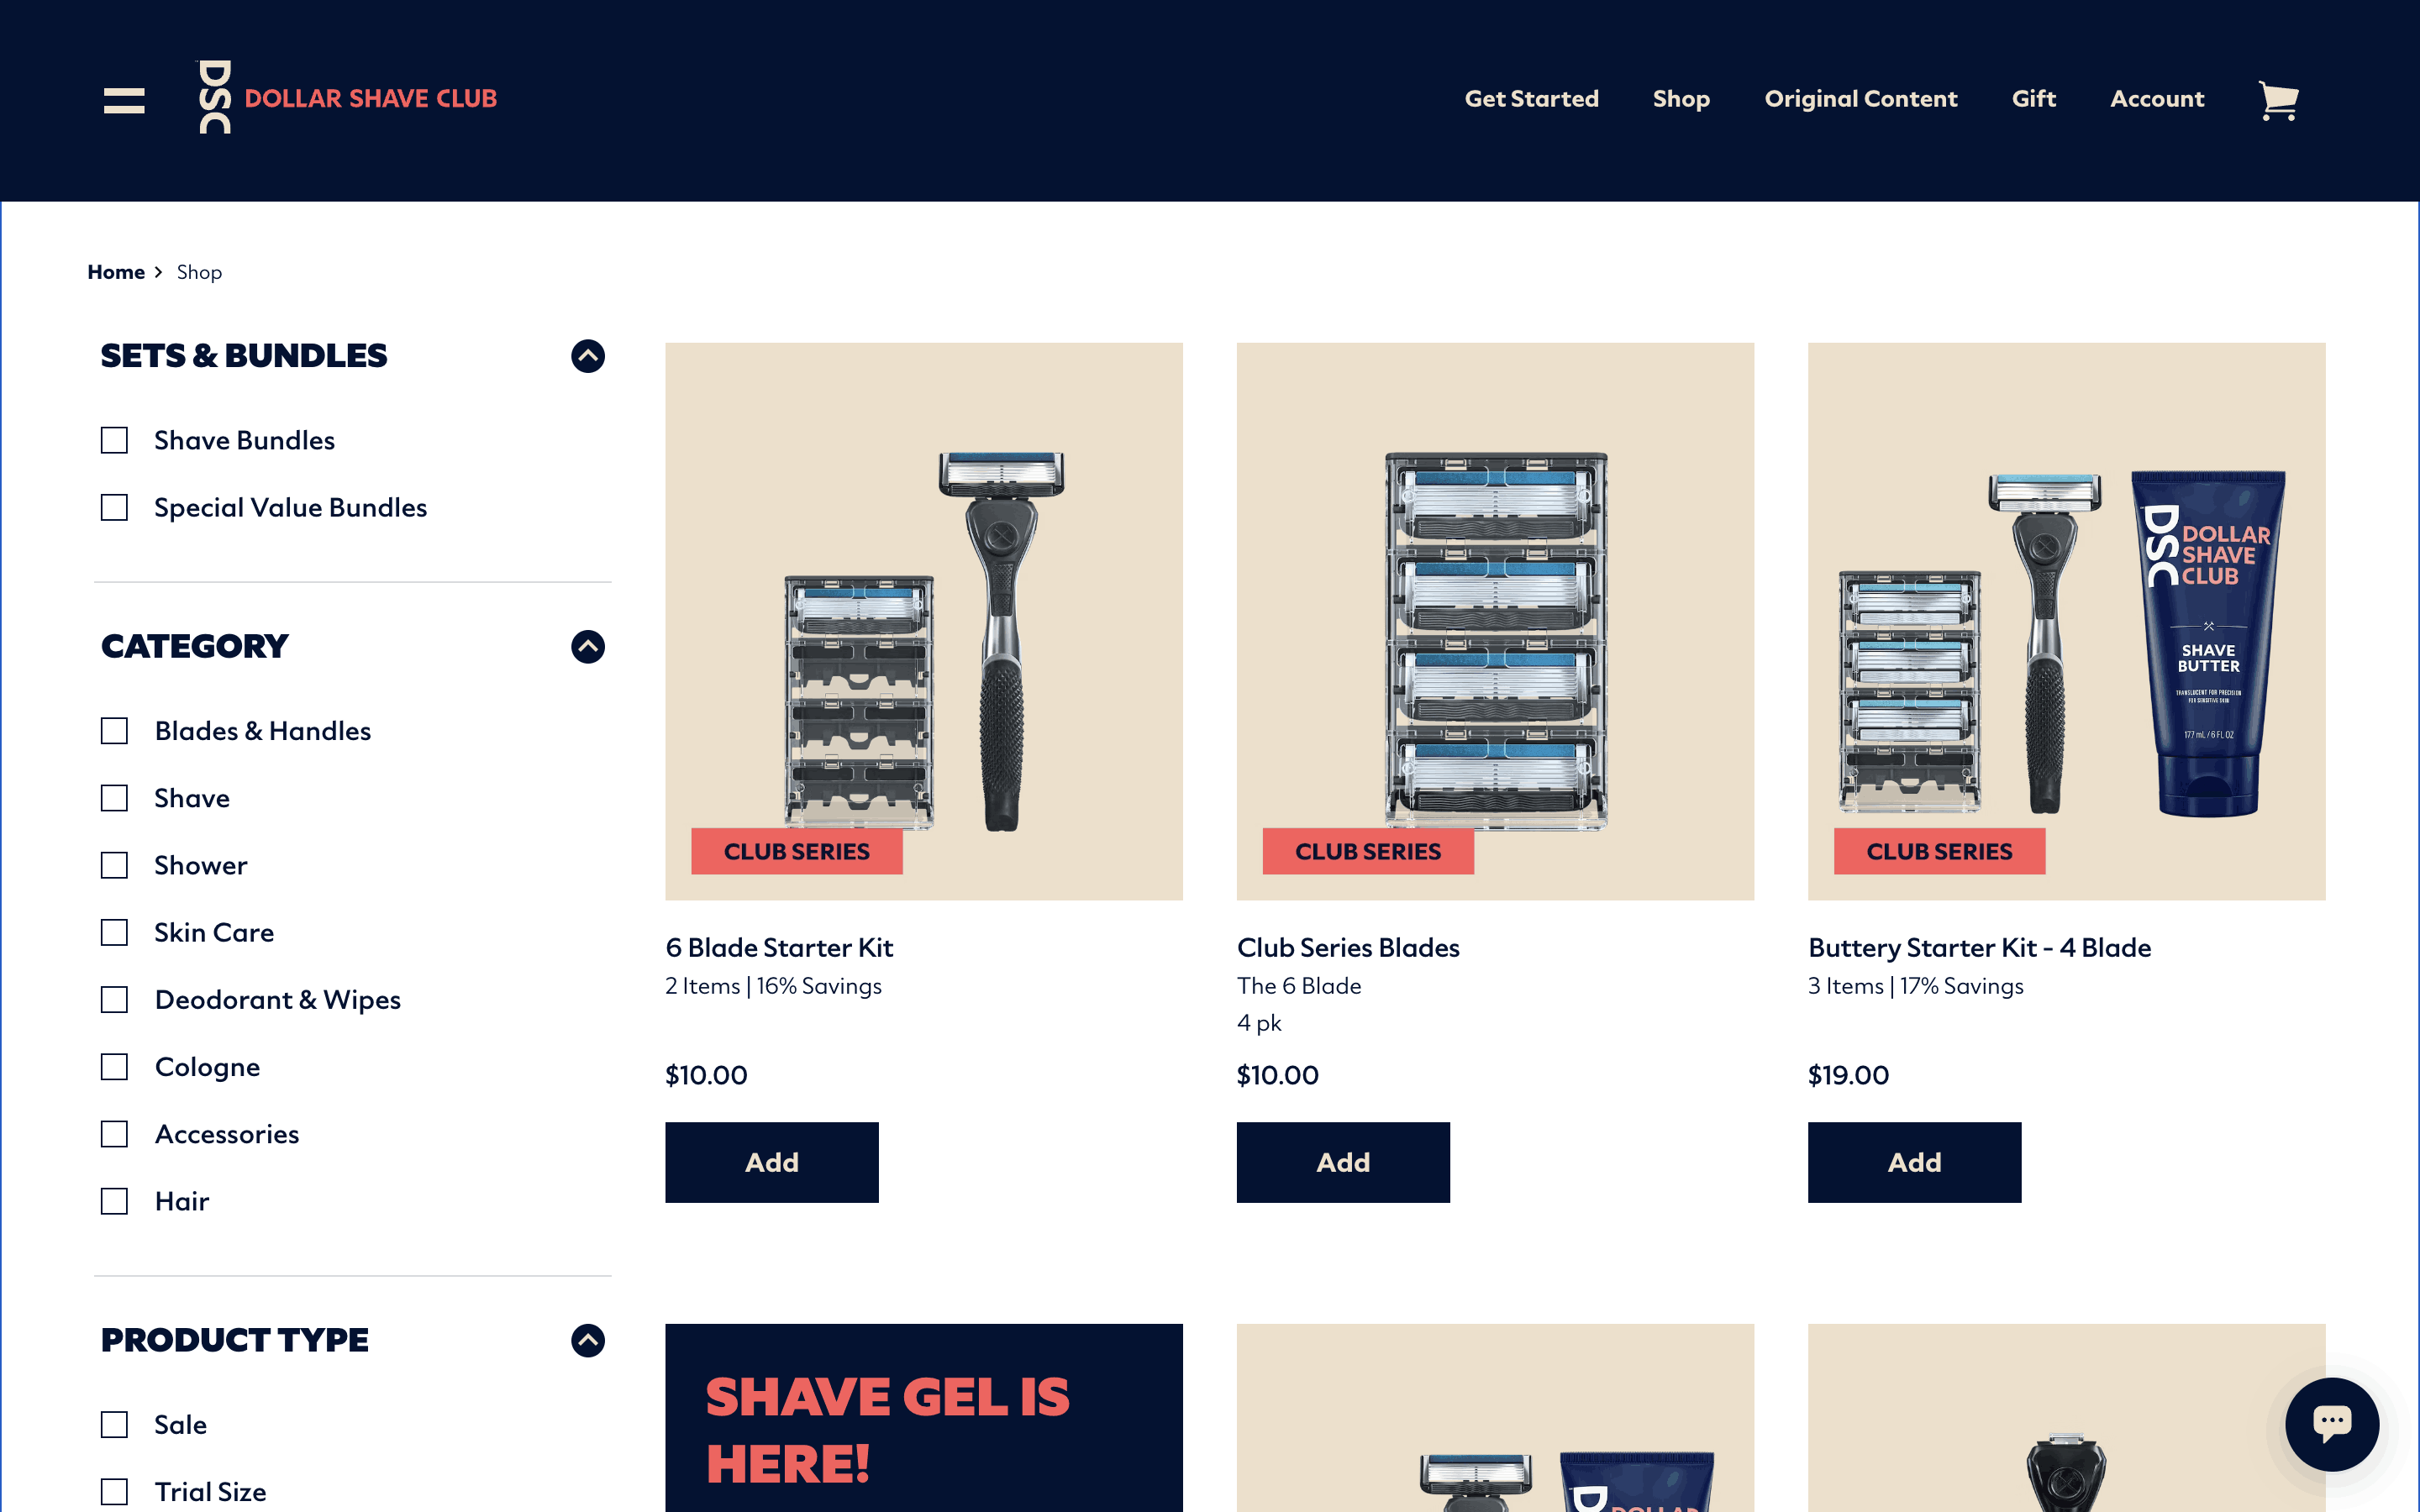Image resolution: width=2420 pixels, height=1512 pixels.
Task: Open the shopping cart icon
Action: click(2278, 100)
